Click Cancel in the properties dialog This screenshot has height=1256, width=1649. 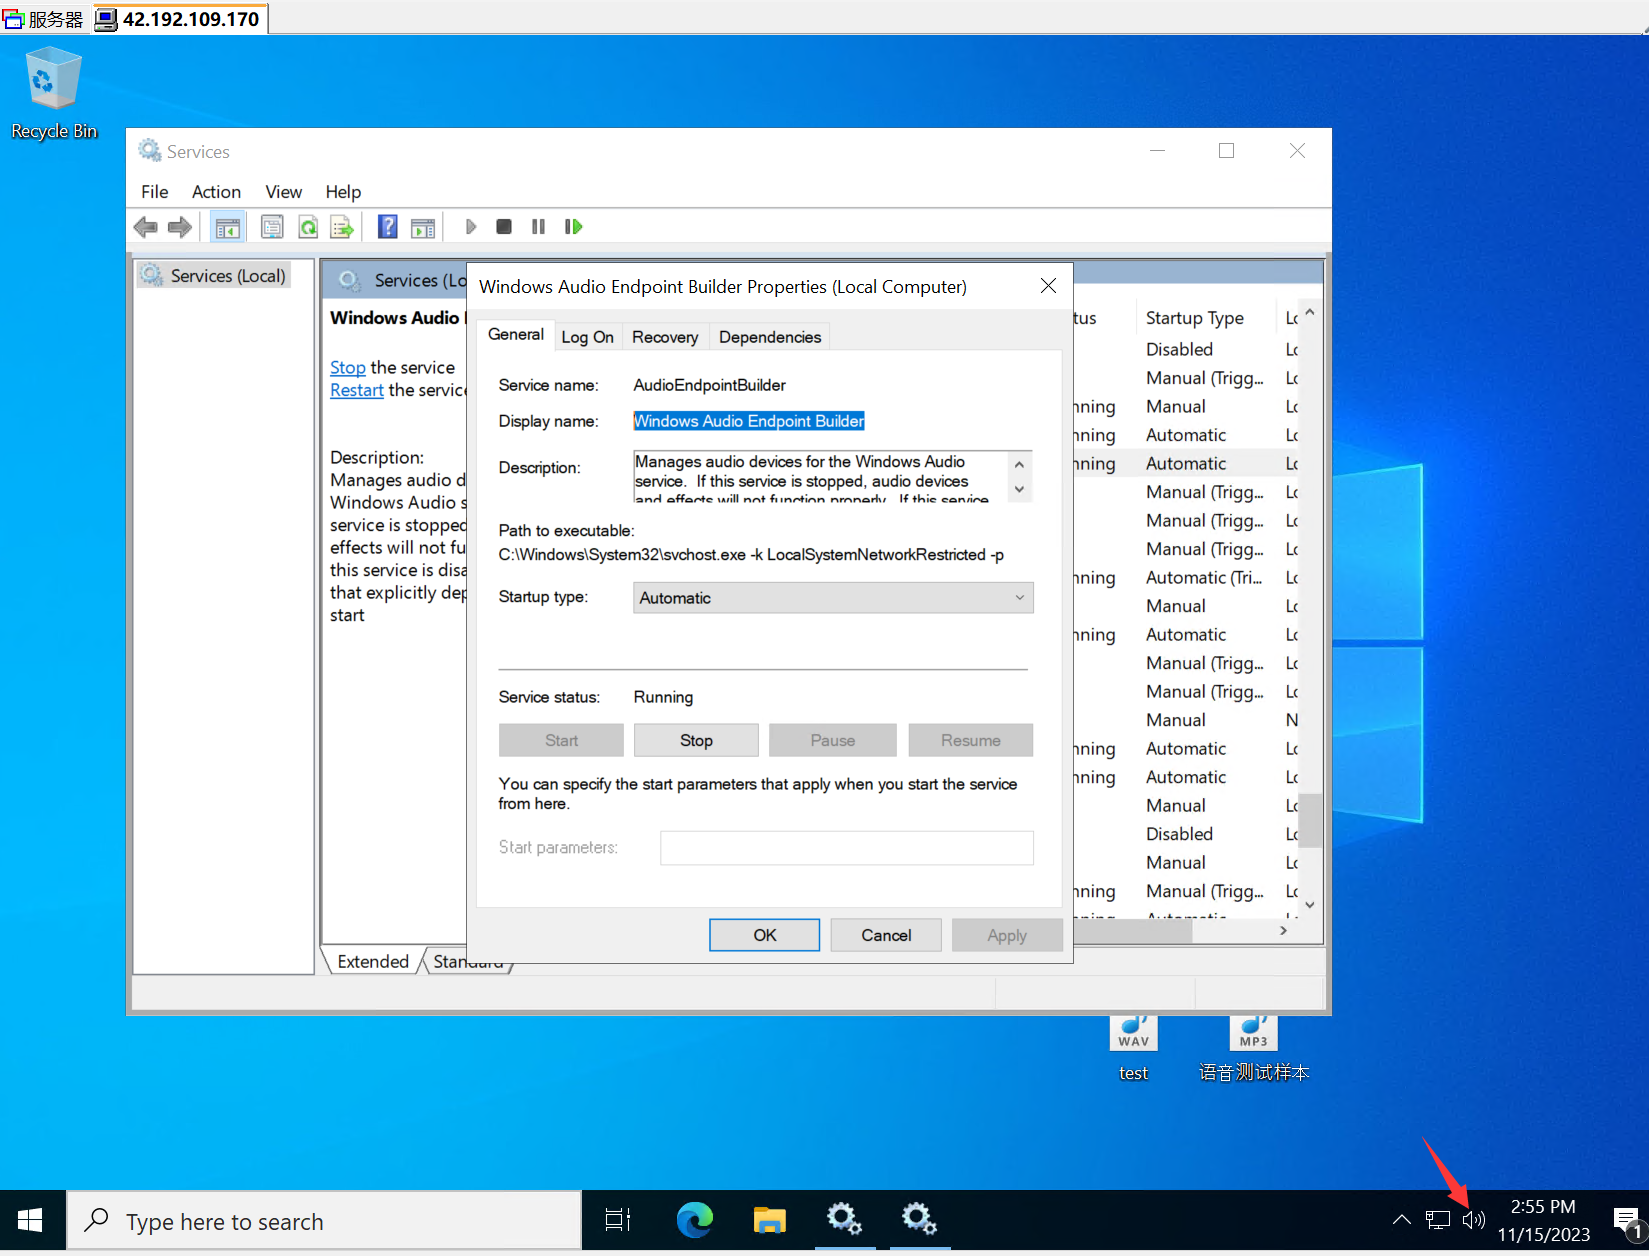[x=886, y=935]
